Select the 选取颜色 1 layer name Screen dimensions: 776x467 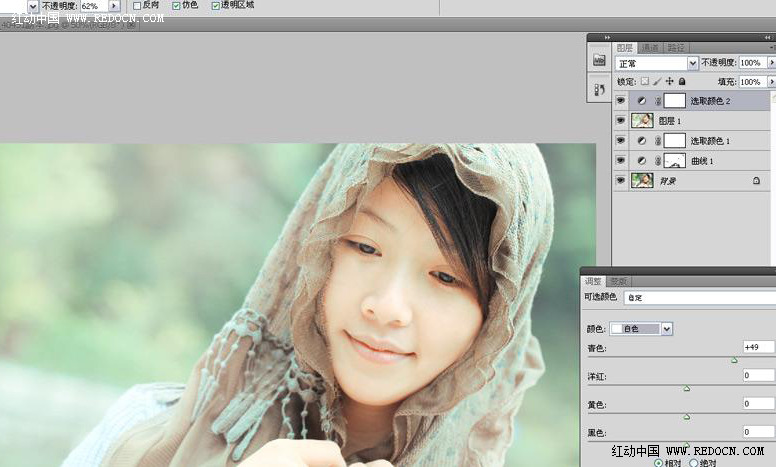pyautogui.click(x=710, y=141)
